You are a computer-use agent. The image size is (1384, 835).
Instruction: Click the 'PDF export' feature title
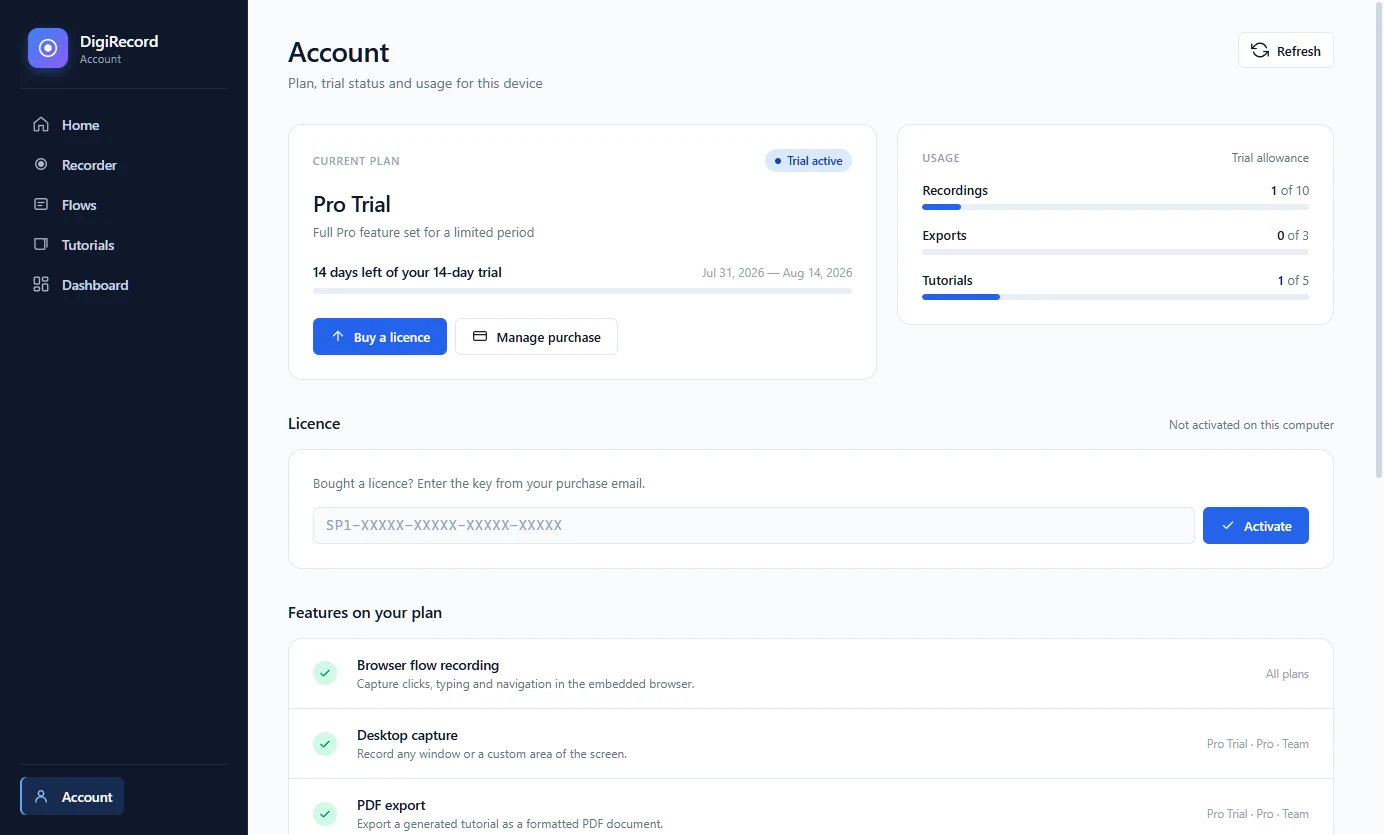tap(391, 805)
